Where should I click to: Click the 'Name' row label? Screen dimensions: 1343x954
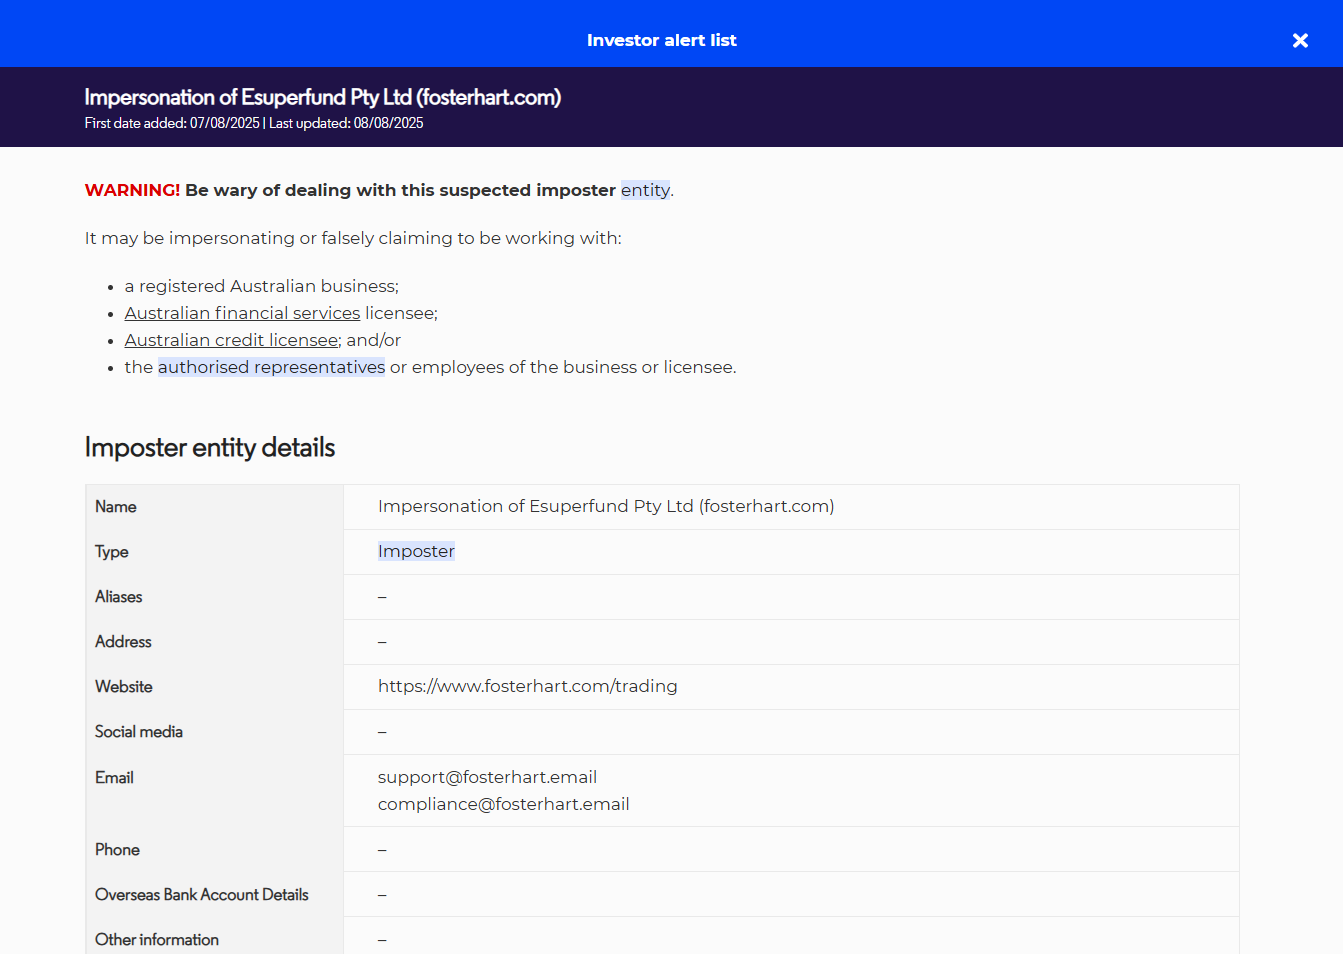coord(116,507)
